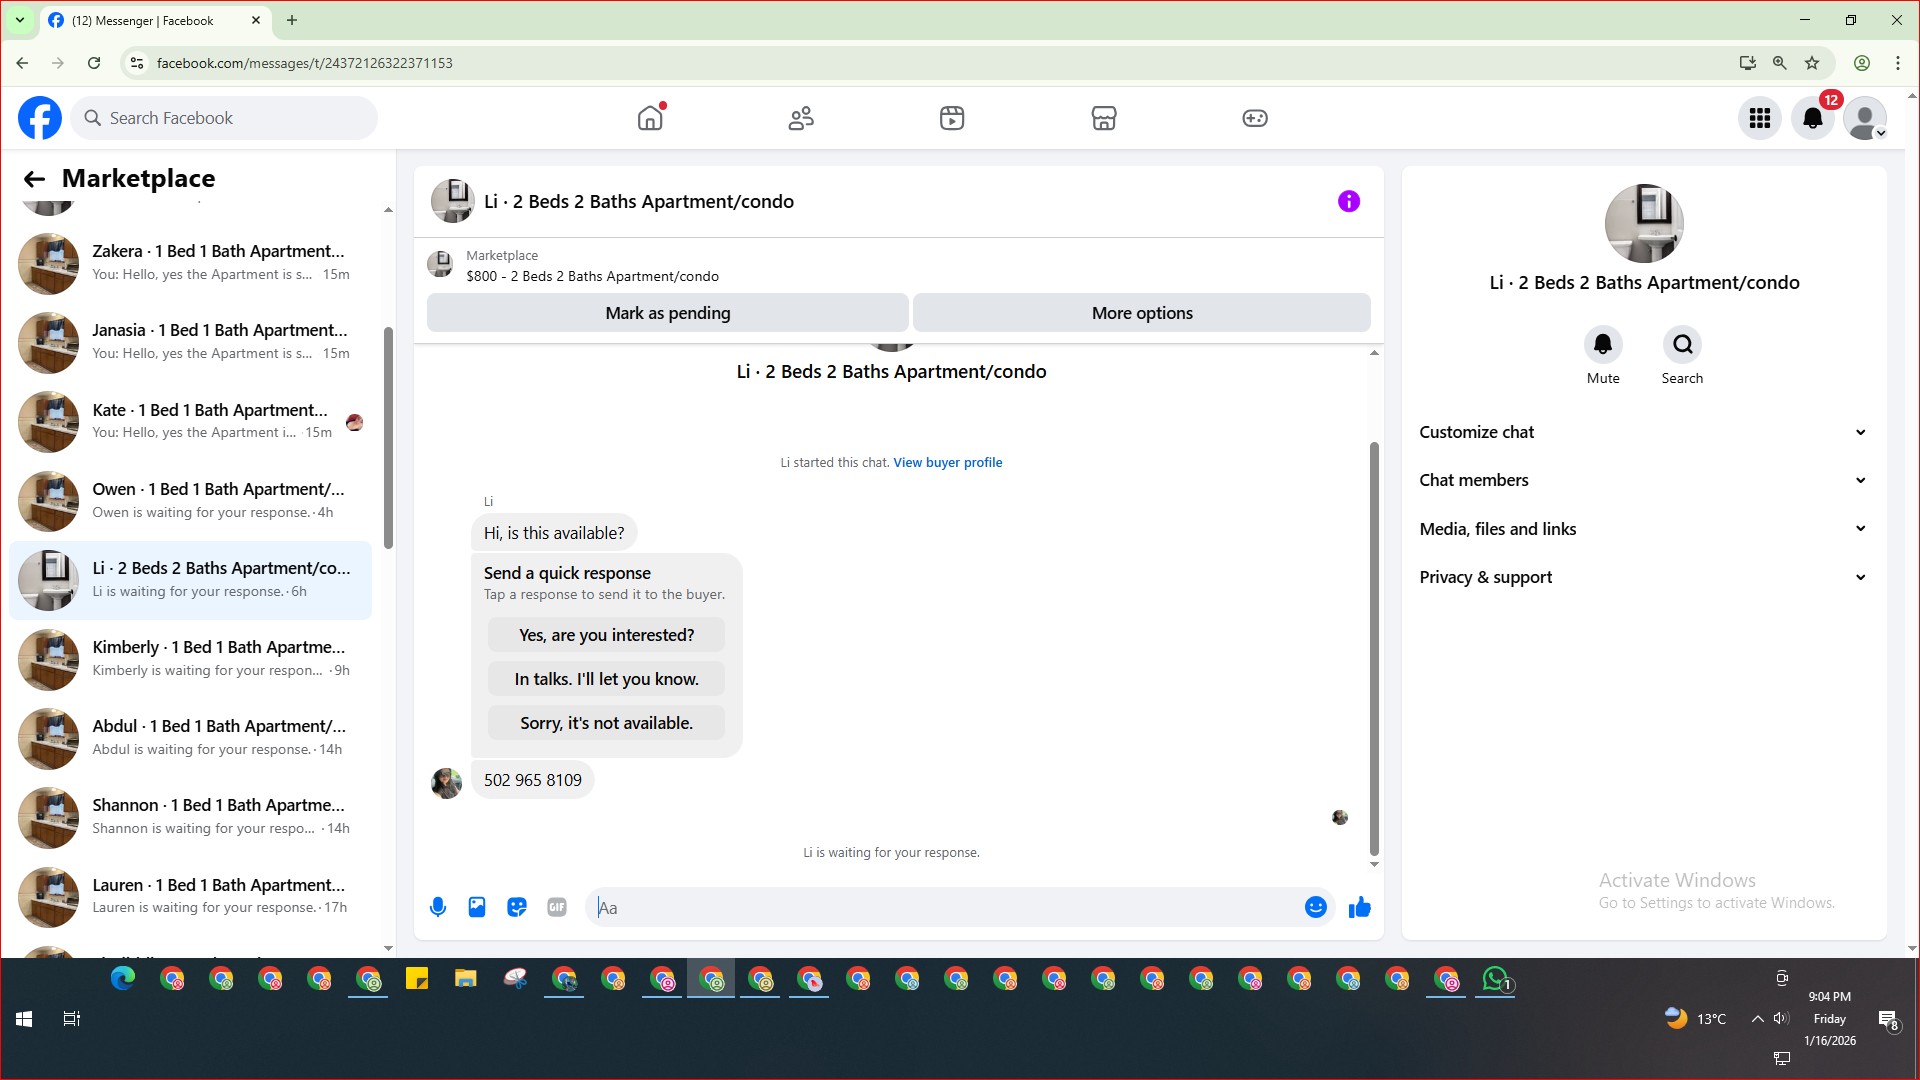Open the emoji picker in message box
1920x1080 pixels.
[1315, 907]
